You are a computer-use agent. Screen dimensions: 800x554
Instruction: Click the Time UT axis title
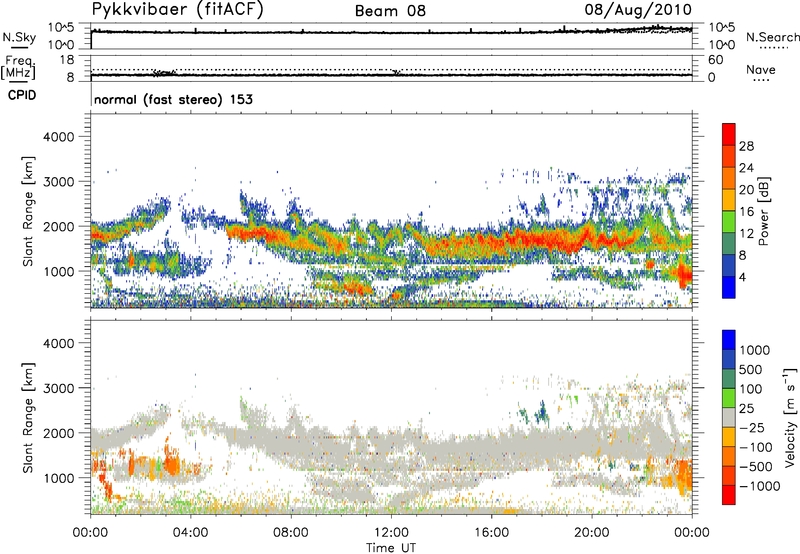391,547
